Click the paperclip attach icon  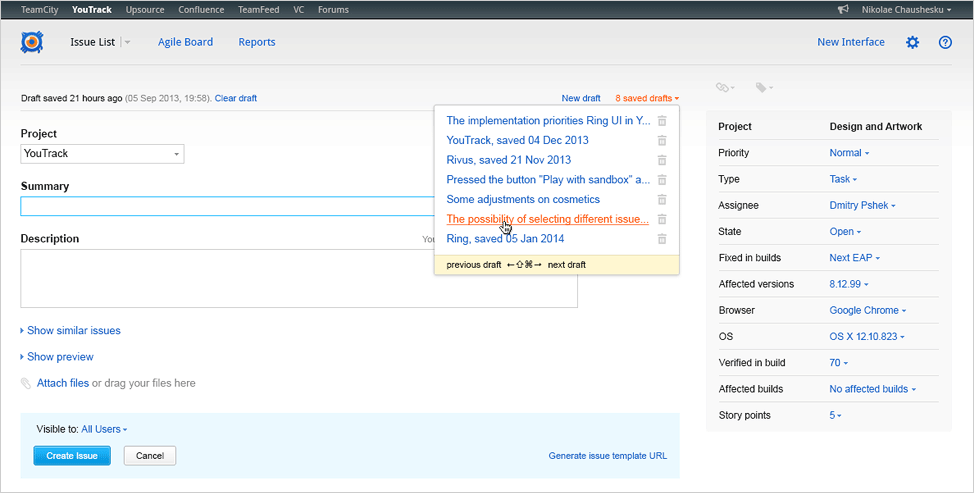coord(26,383)
